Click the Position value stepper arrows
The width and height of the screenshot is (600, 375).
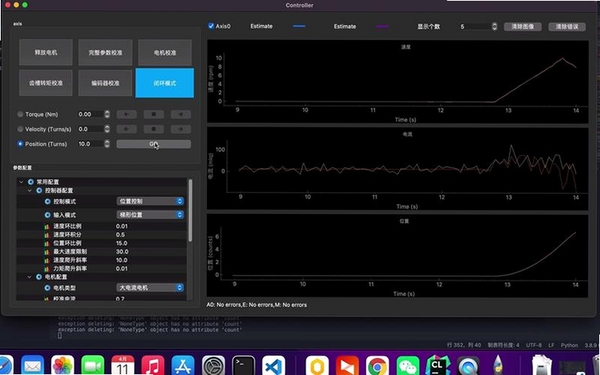(x=107, y=144)
